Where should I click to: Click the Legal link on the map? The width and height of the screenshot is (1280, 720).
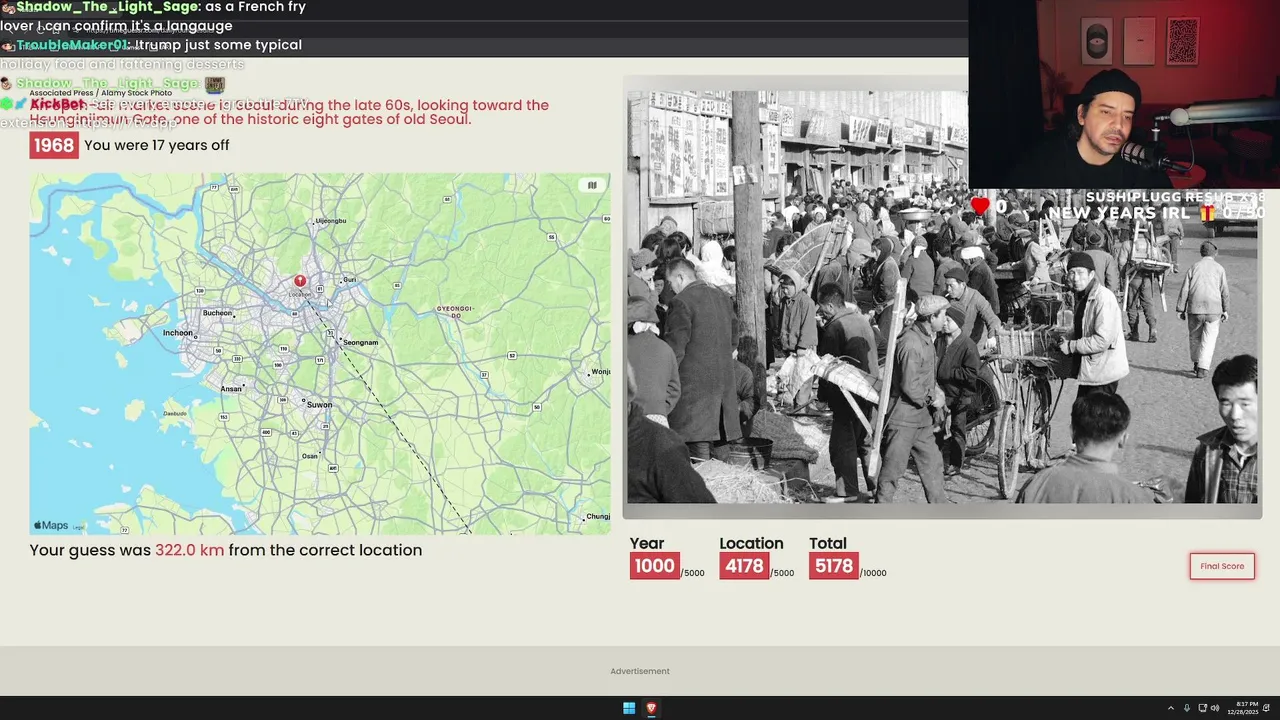79,527
